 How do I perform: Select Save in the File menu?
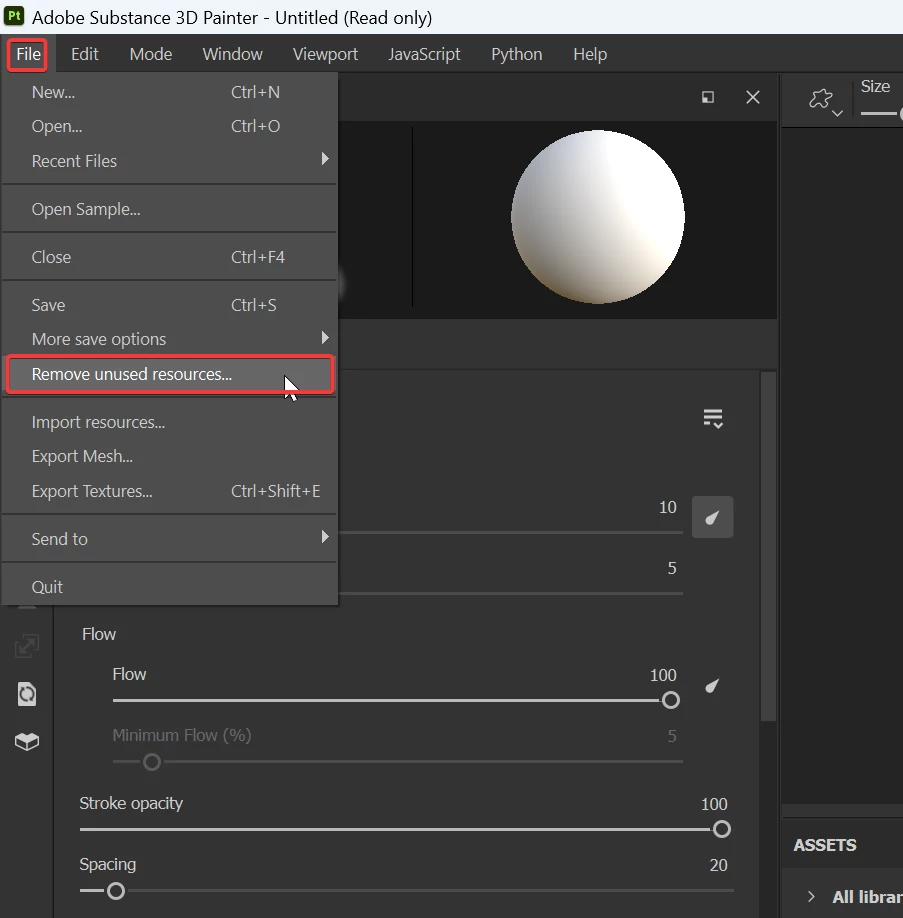pos(169,305)
